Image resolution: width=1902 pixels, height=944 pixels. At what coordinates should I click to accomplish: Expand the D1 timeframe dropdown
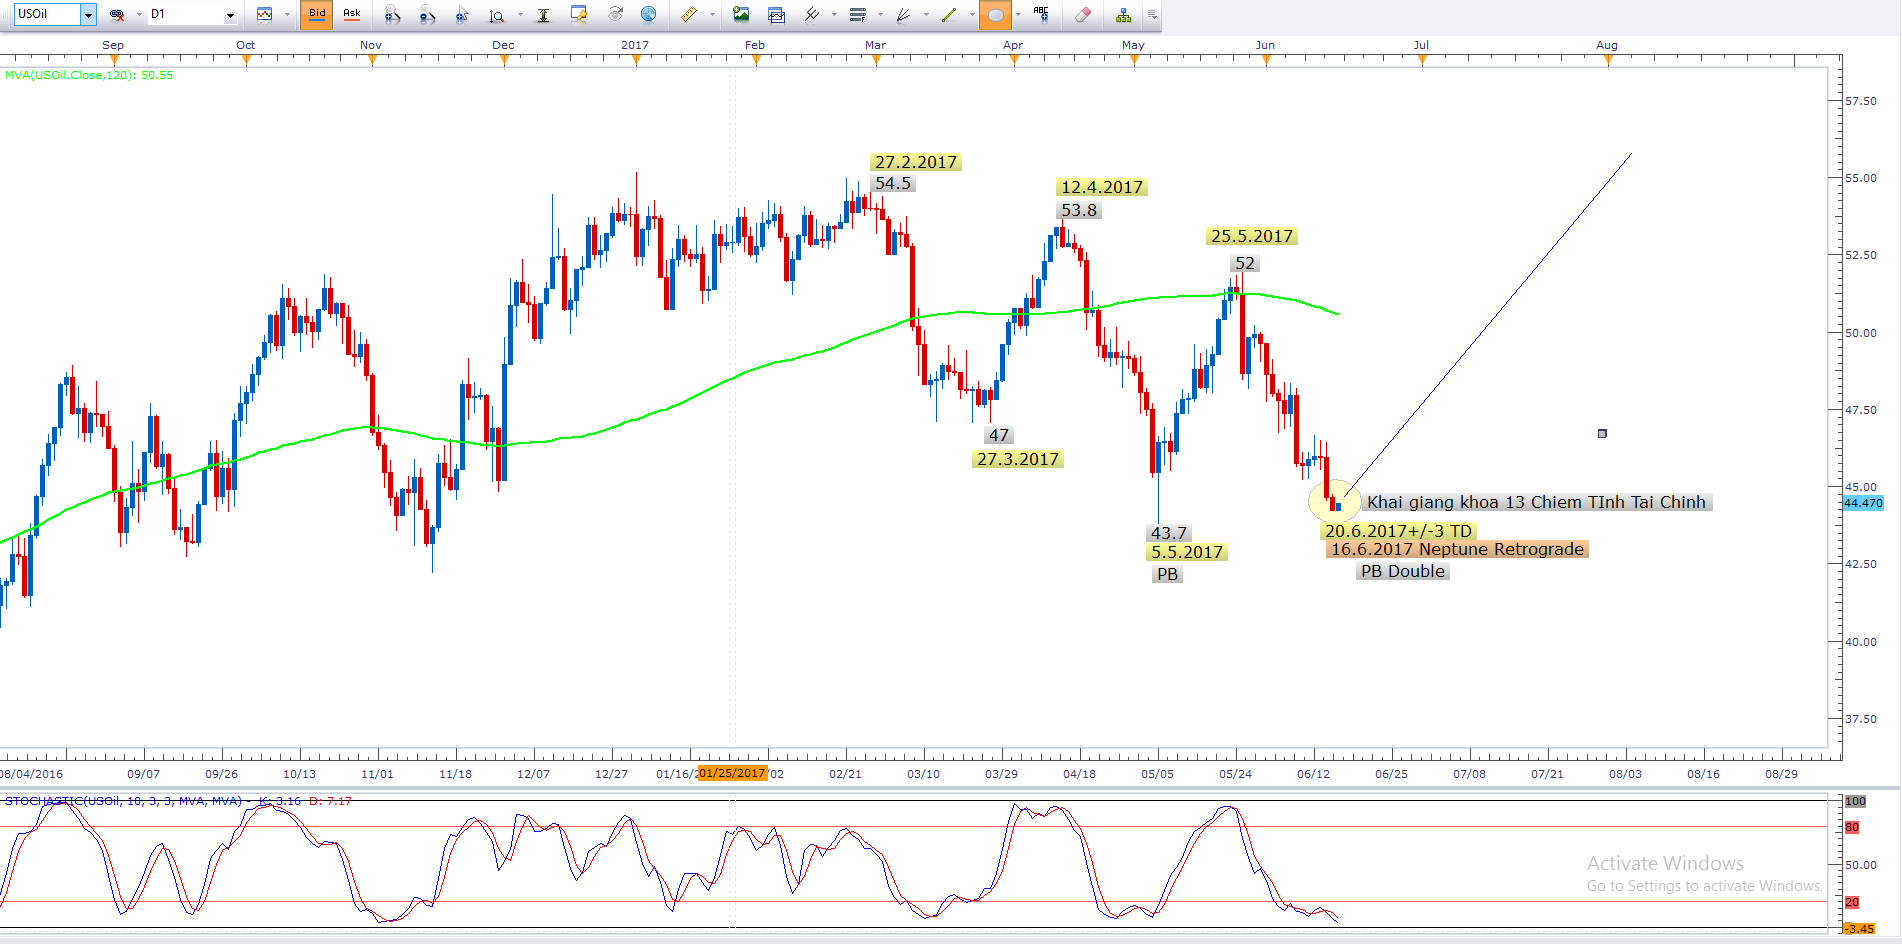(230, 15)
